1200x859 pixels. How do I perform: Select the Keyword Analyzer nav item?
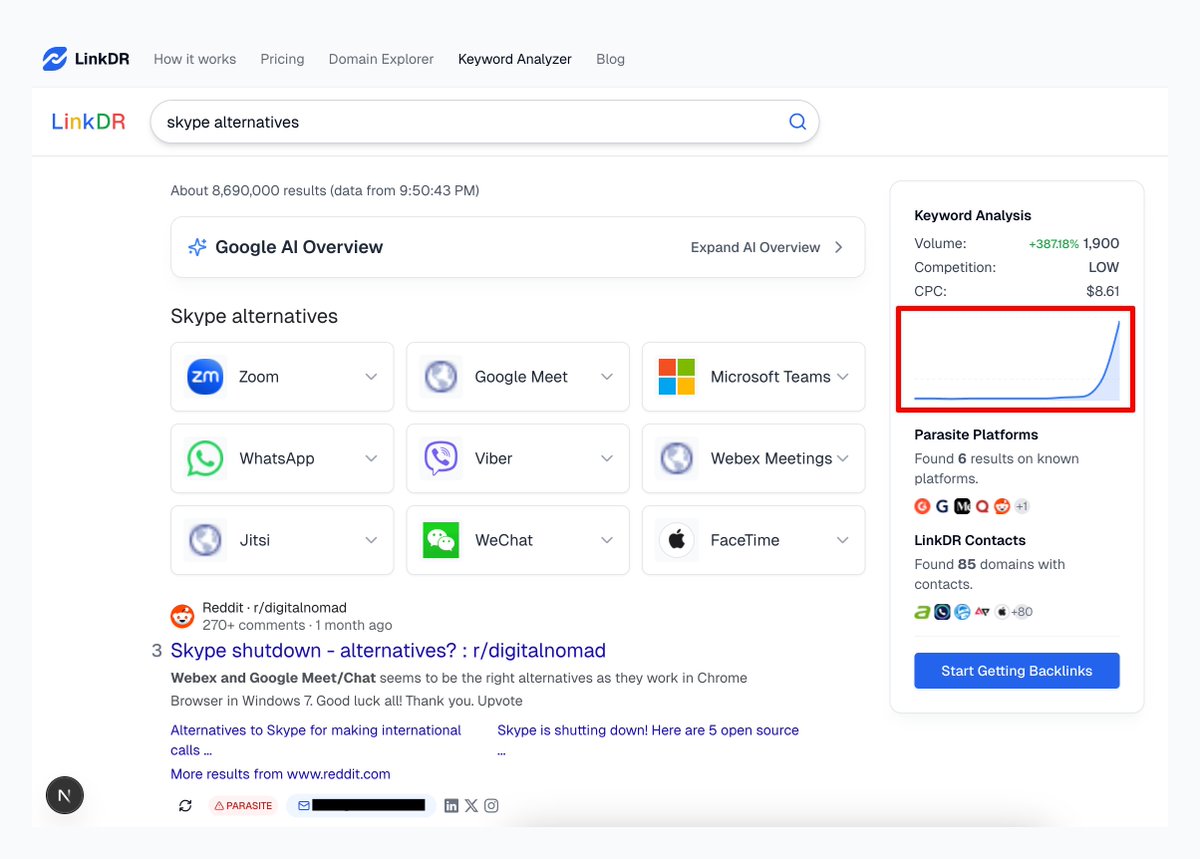click(515, 59)
